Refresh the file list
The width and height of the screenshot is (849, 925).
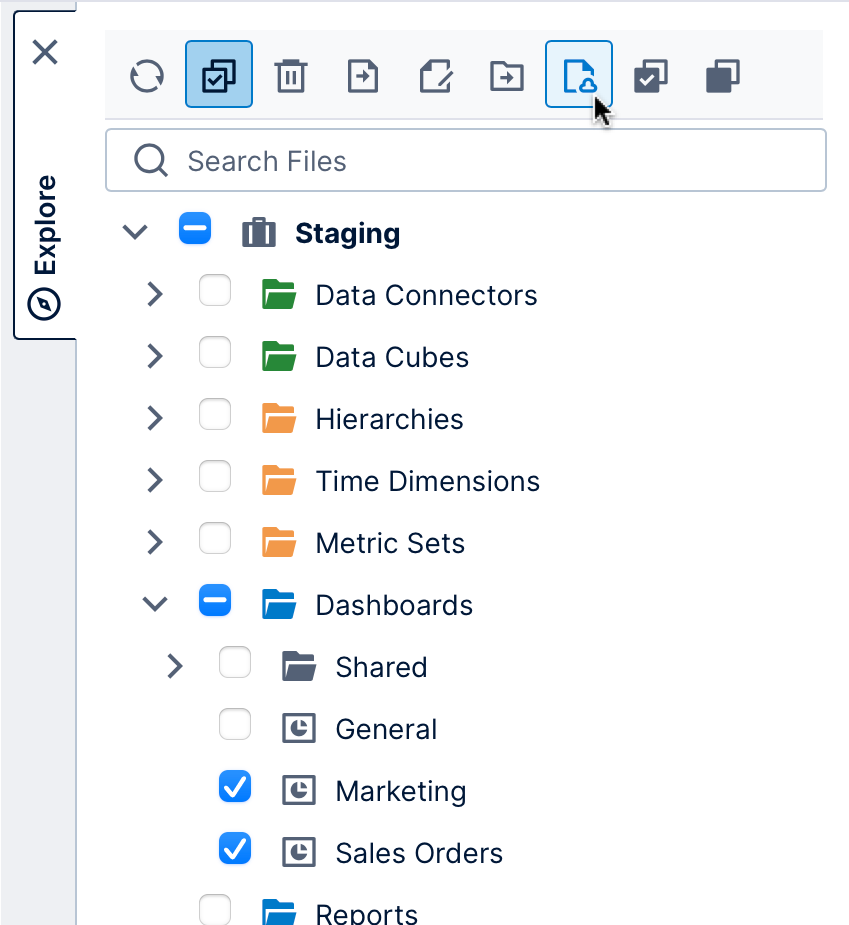[146, 75]
